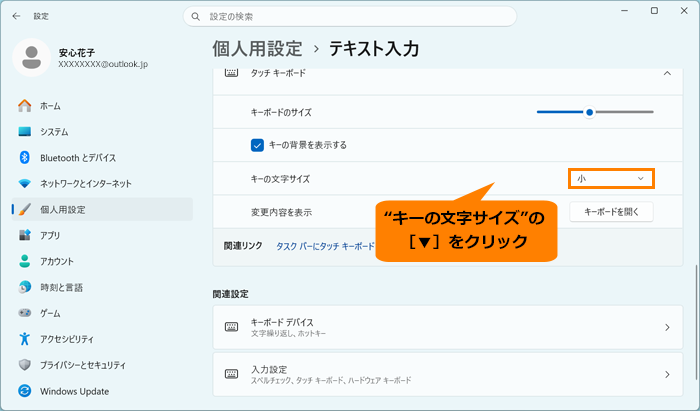This screenshot has width=700, height=411.
Task: Open ネットワークとインターネット settings
Action: point(102,183)
